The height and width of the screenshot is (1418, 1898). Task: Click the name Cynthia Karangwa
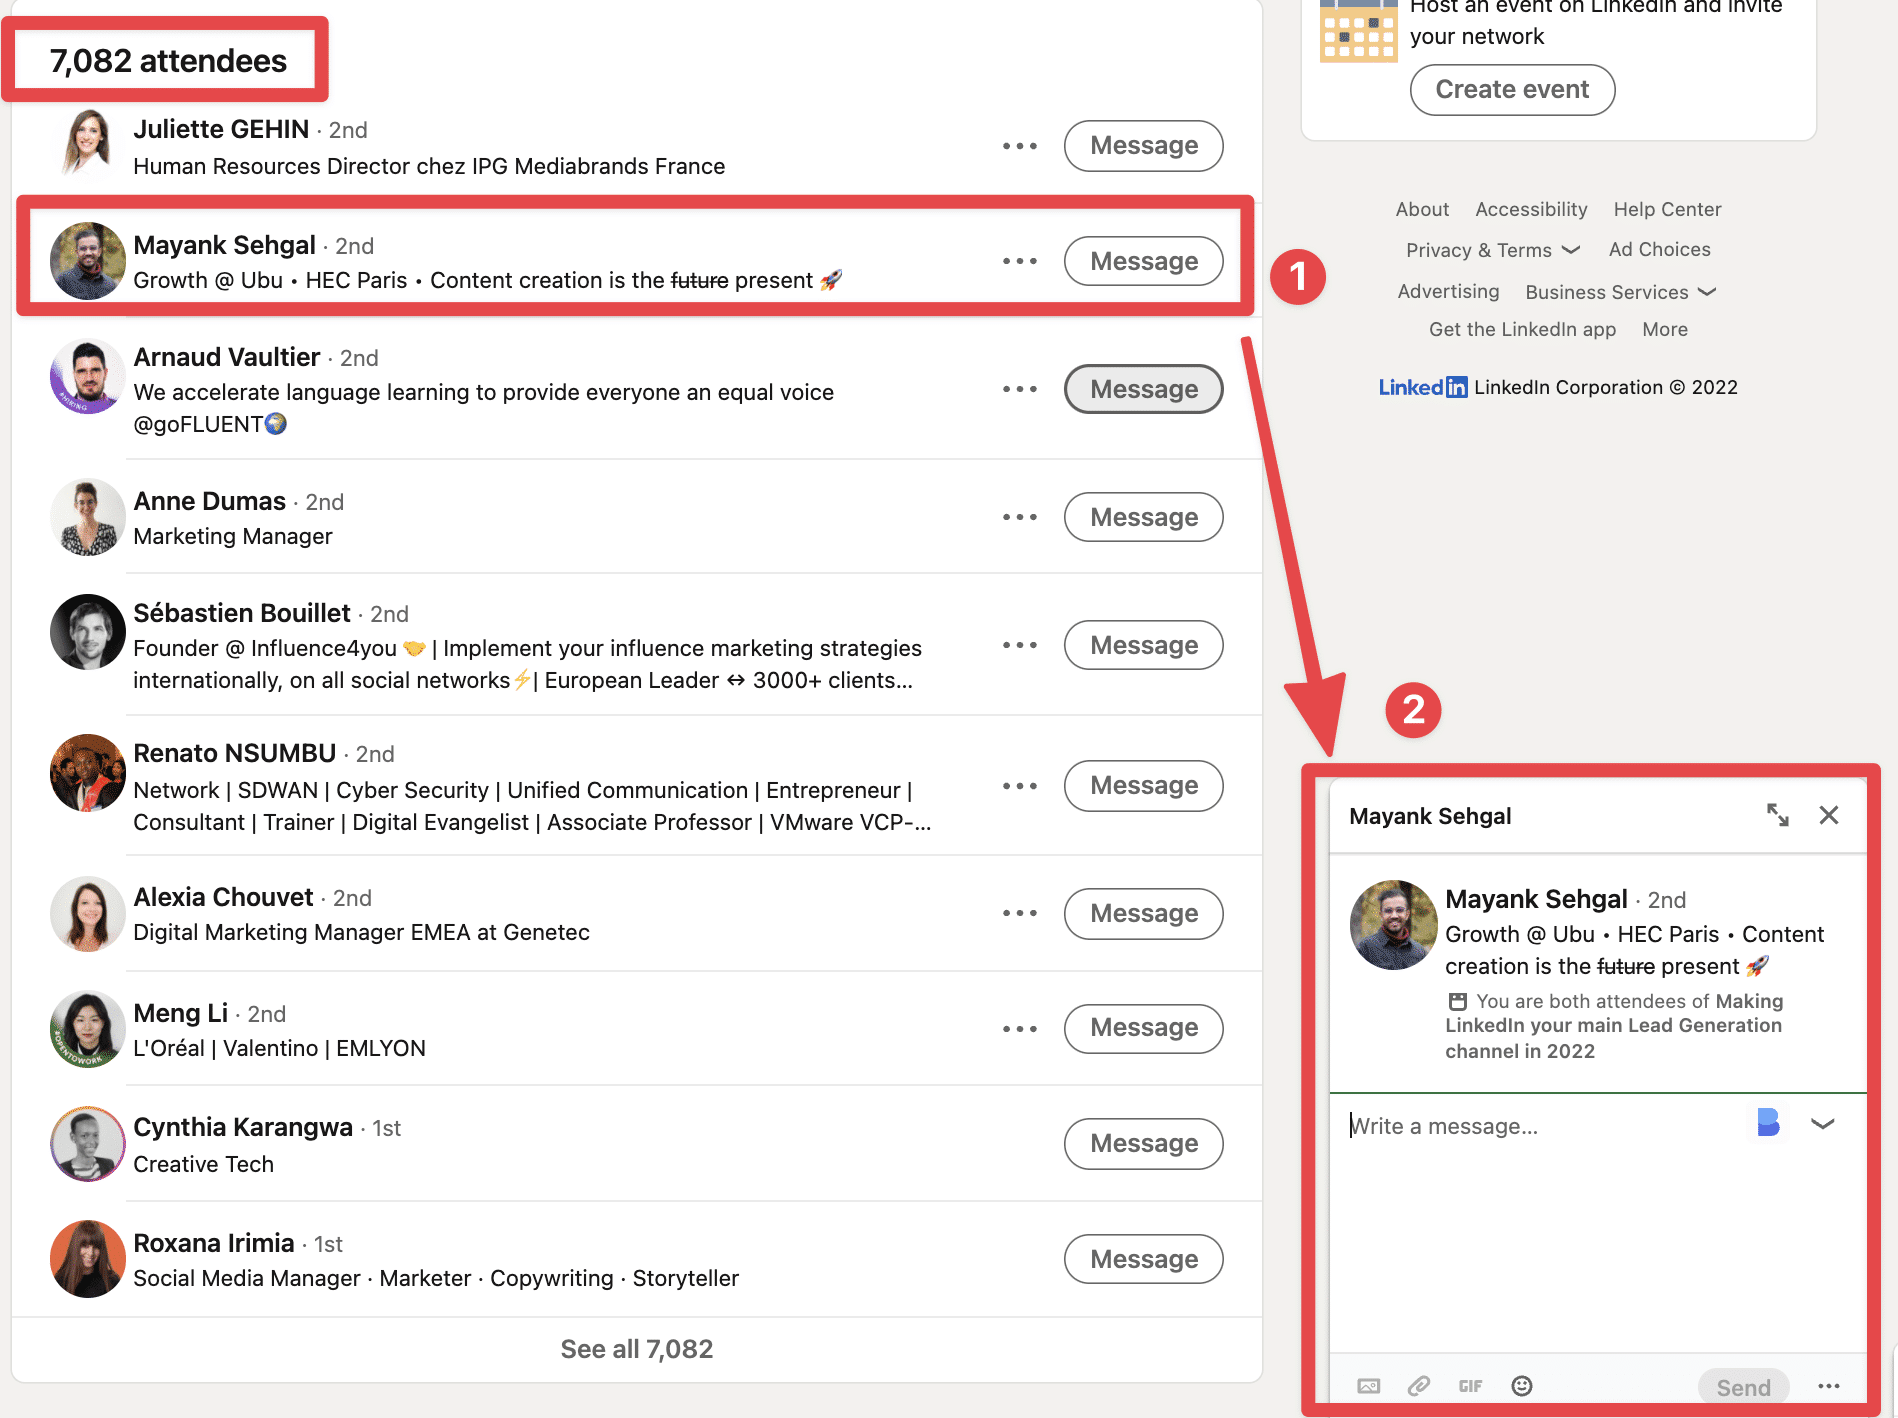243,1127
